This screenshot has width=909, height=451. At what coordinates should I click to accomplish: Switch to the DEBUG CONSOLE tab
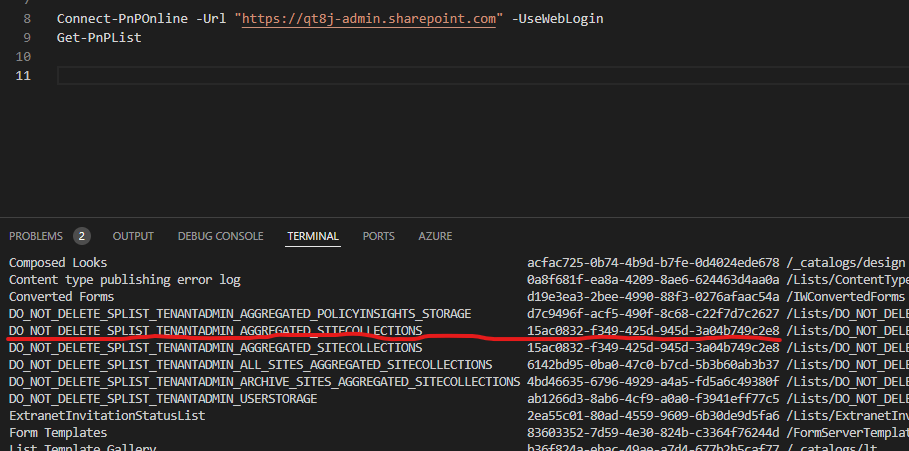coord(220,236)
